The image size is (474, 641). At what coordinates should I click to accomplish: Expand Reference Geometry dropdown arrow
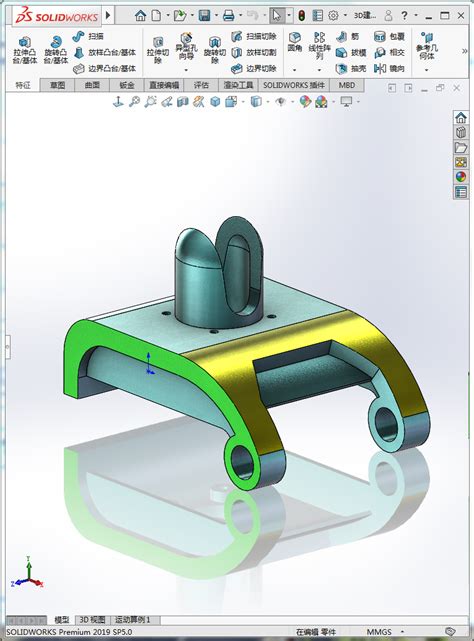[x=427, y=70]
